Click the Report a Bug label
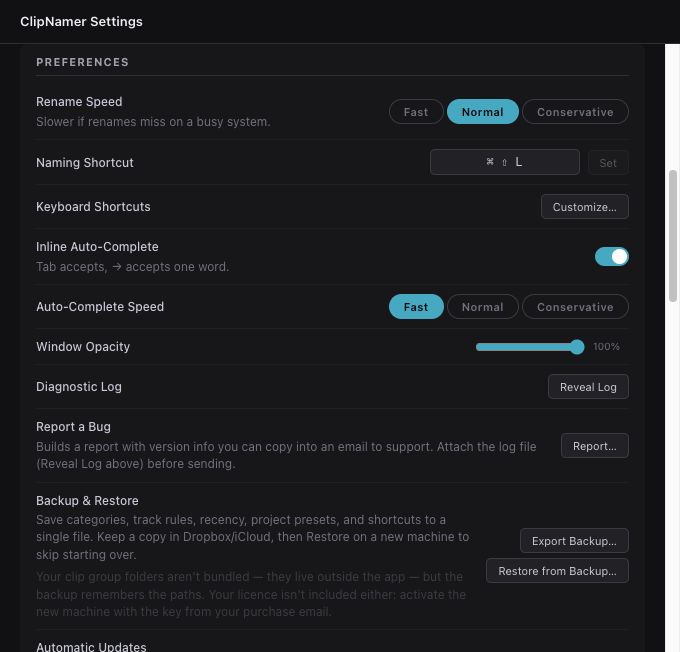680x652 pixels. click(x=73, y=427)
